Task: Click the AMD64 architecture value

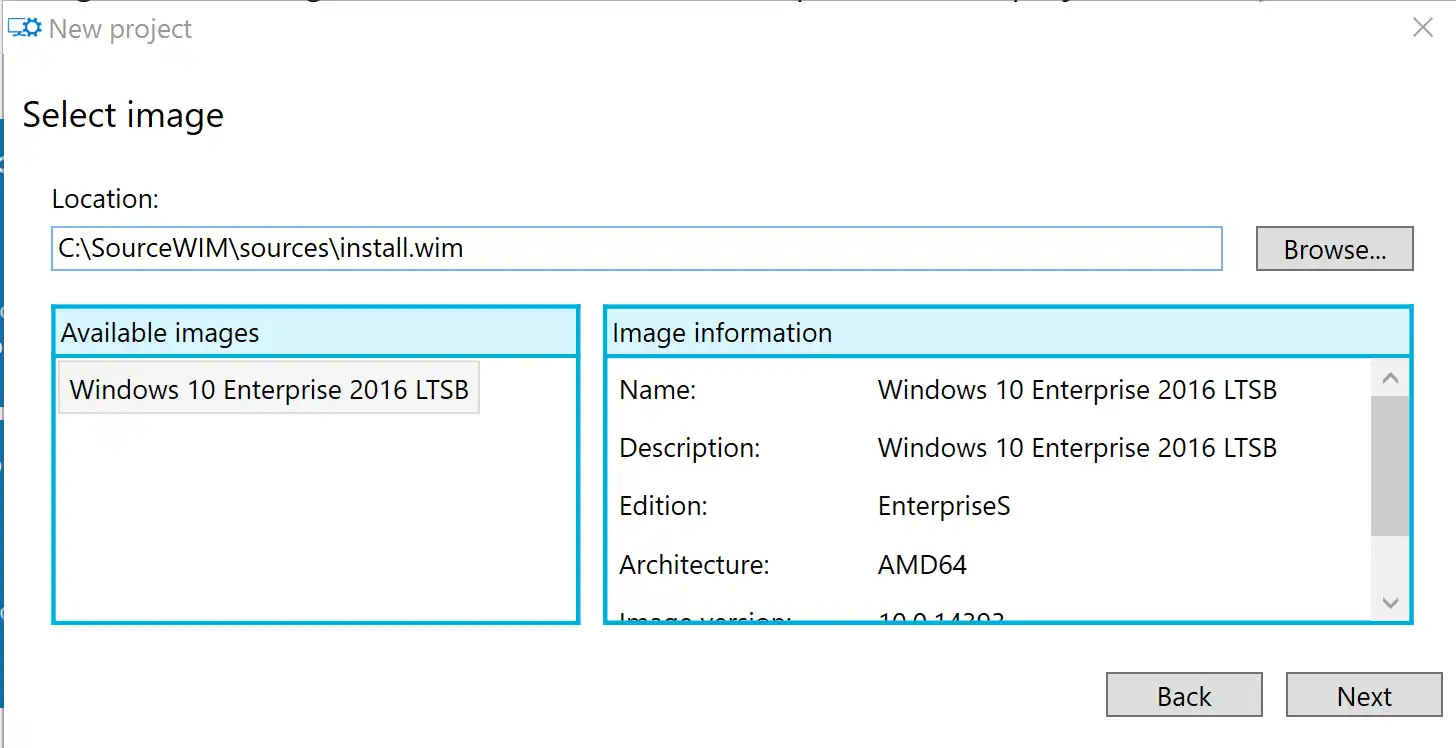Action: point(922,565)
